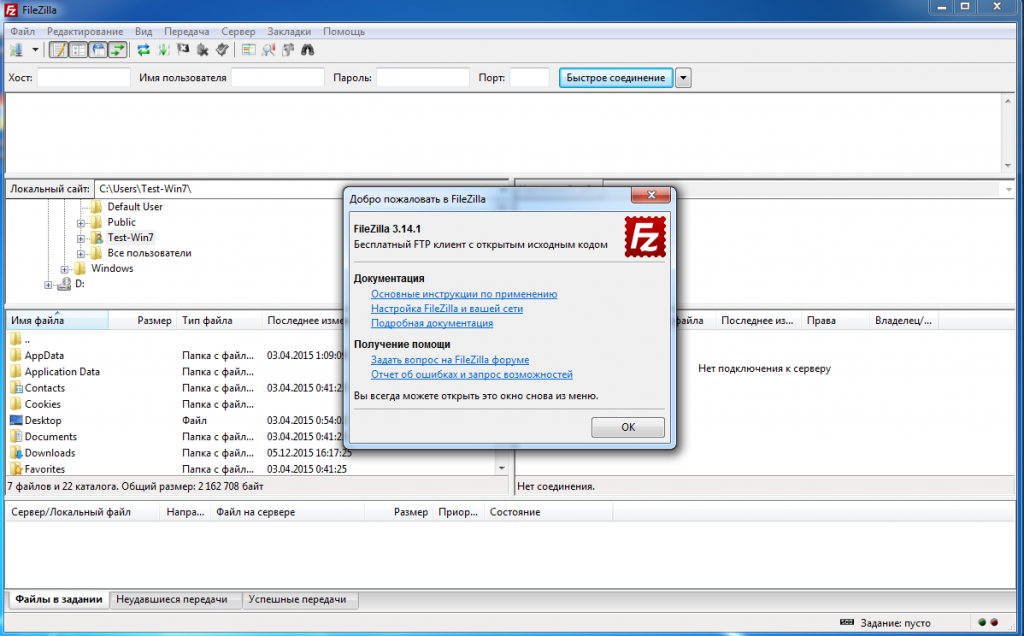Click the FileZilla logo in the dialog
Image resolution: width=1024 pixels, height=636 pixels.
pyautogui.click(x=645, y=236)
